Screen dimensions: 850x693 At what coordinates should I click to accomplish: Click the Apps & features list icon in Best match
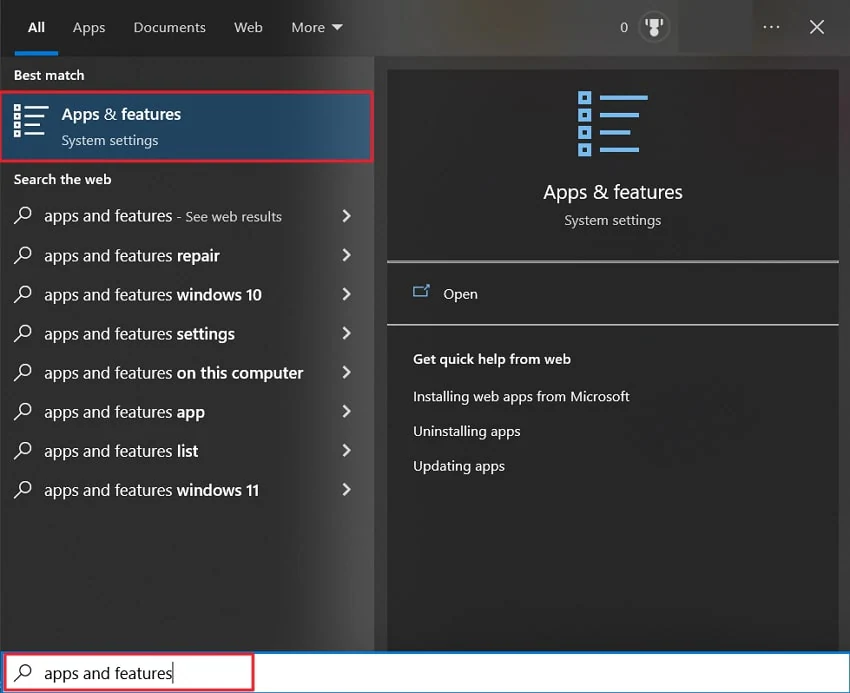coord(31,120)
